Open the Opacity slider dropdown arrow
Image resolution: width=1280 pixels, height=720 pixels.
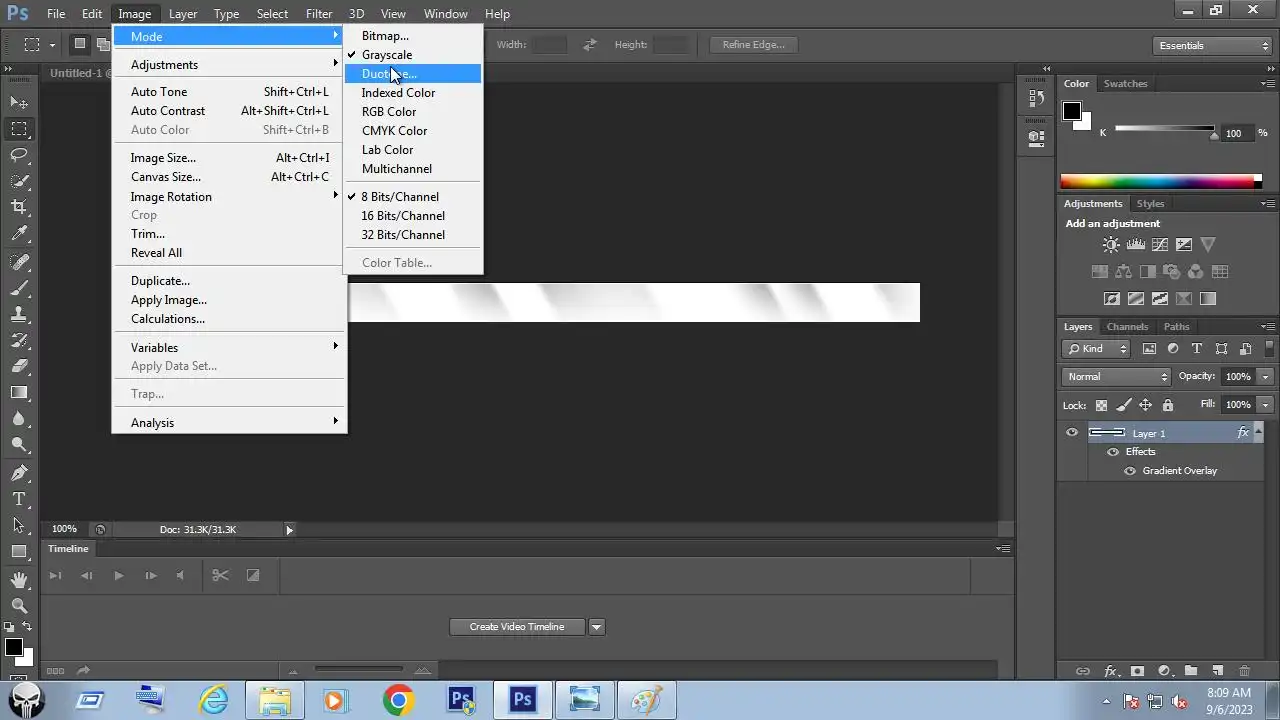1265,377
